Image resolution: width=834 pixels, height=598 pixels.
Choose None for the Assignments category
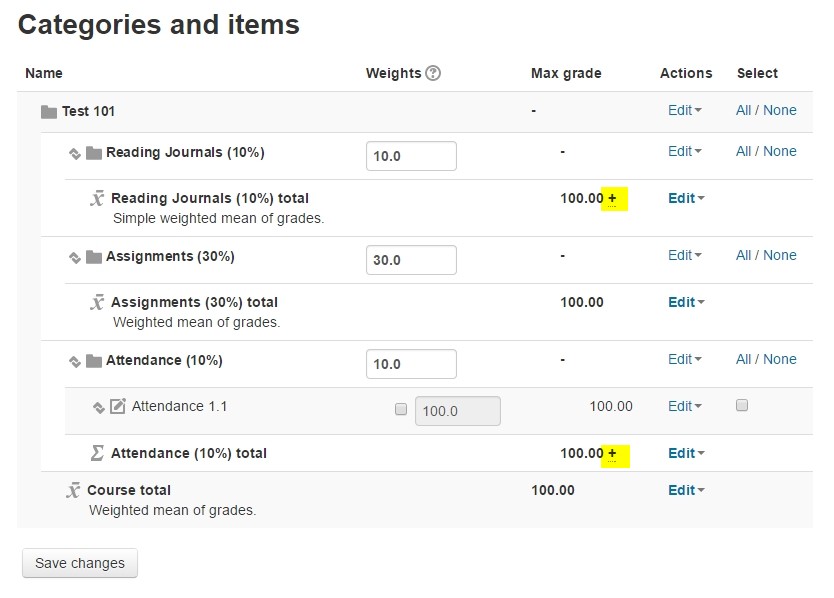pos(780,255)
